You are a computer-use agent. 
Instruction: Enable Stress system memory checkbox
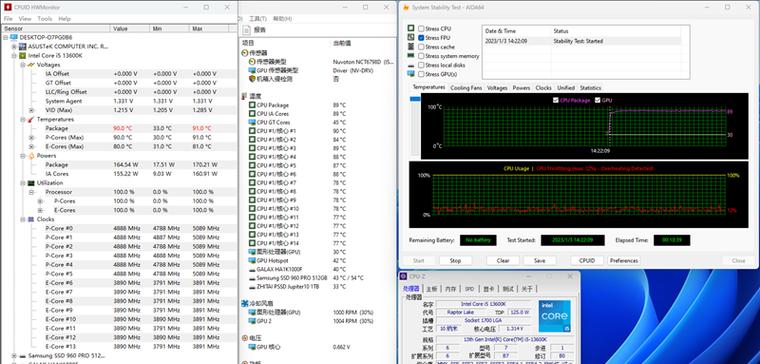pos(421,56)
